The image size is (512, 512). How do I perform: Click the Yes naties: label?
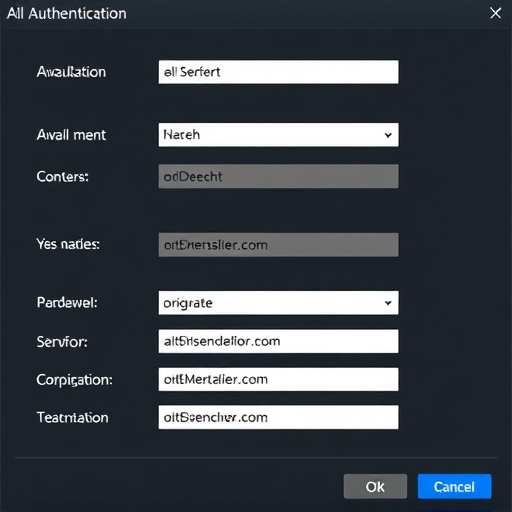point(68,244)
